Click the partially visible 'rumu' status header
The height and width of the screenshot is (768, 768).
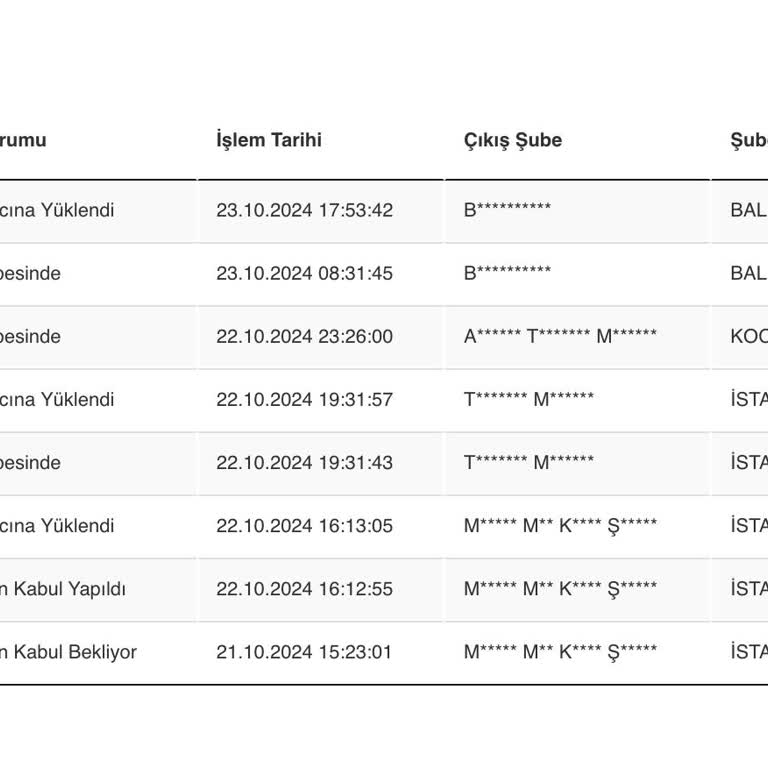click(23, 140)
